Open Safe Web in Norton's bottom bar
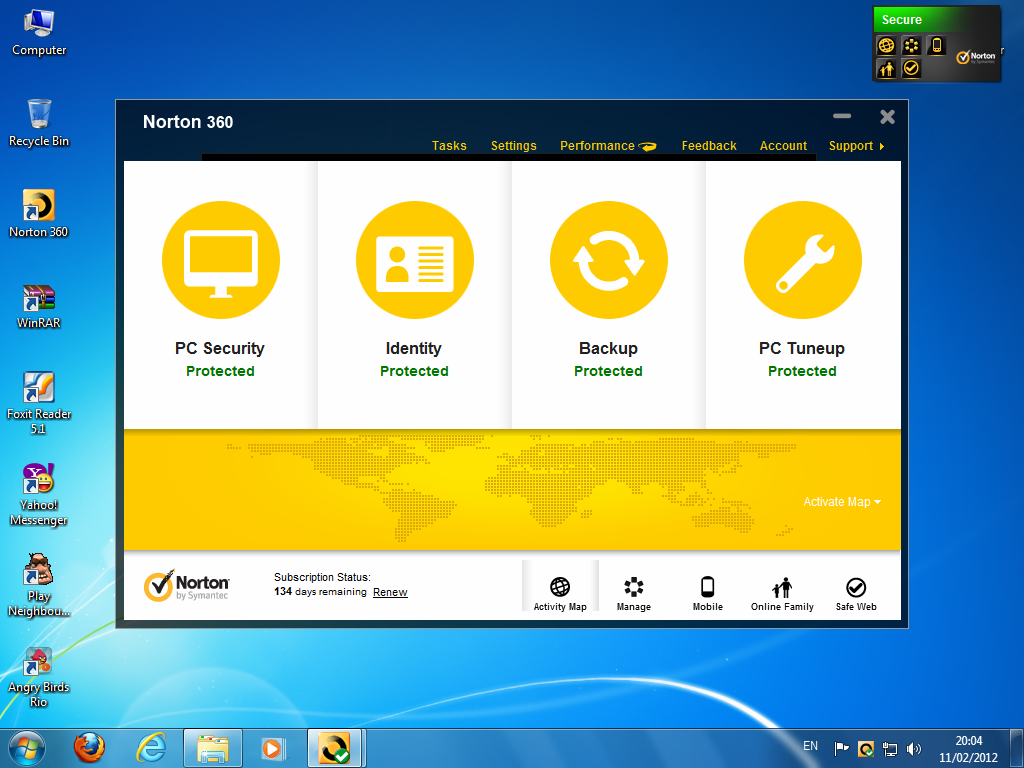 click(856, 594)
